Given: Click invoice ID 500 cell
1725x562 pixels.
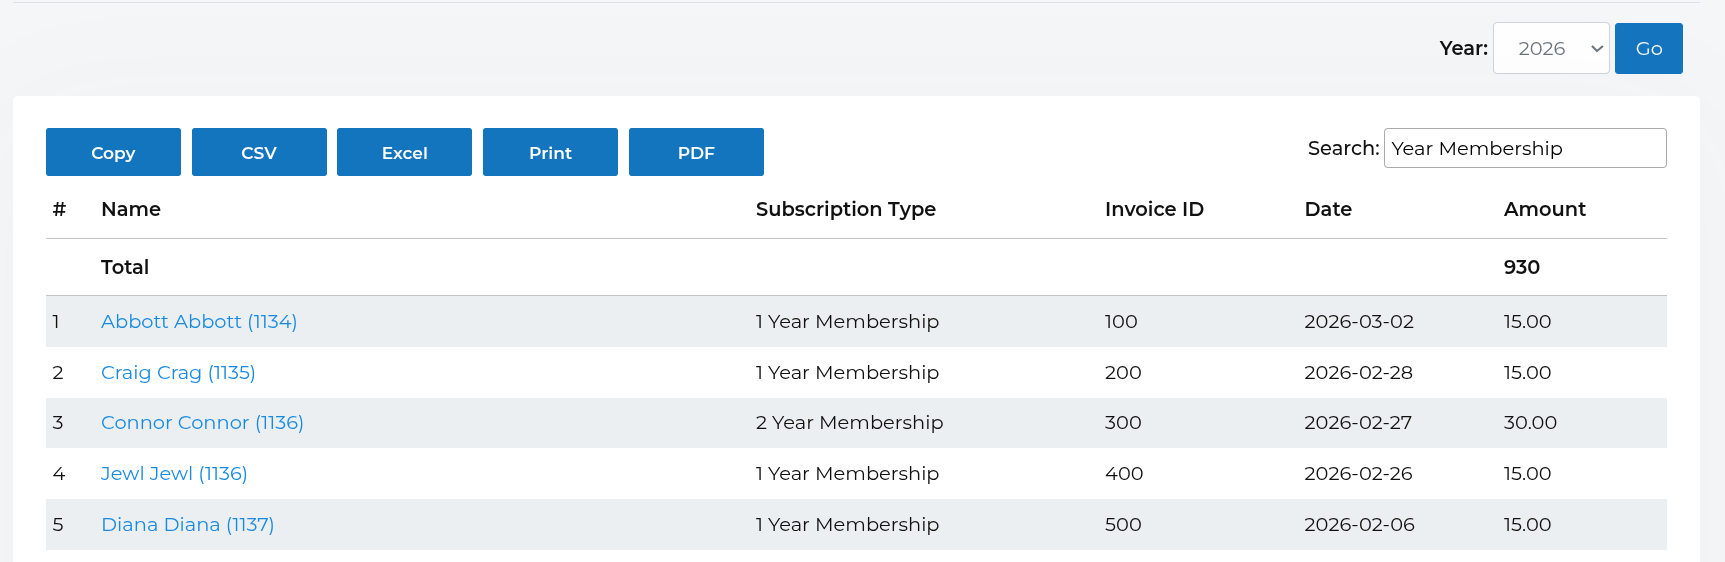Looking at the screenshot, I should (1123, 524).
